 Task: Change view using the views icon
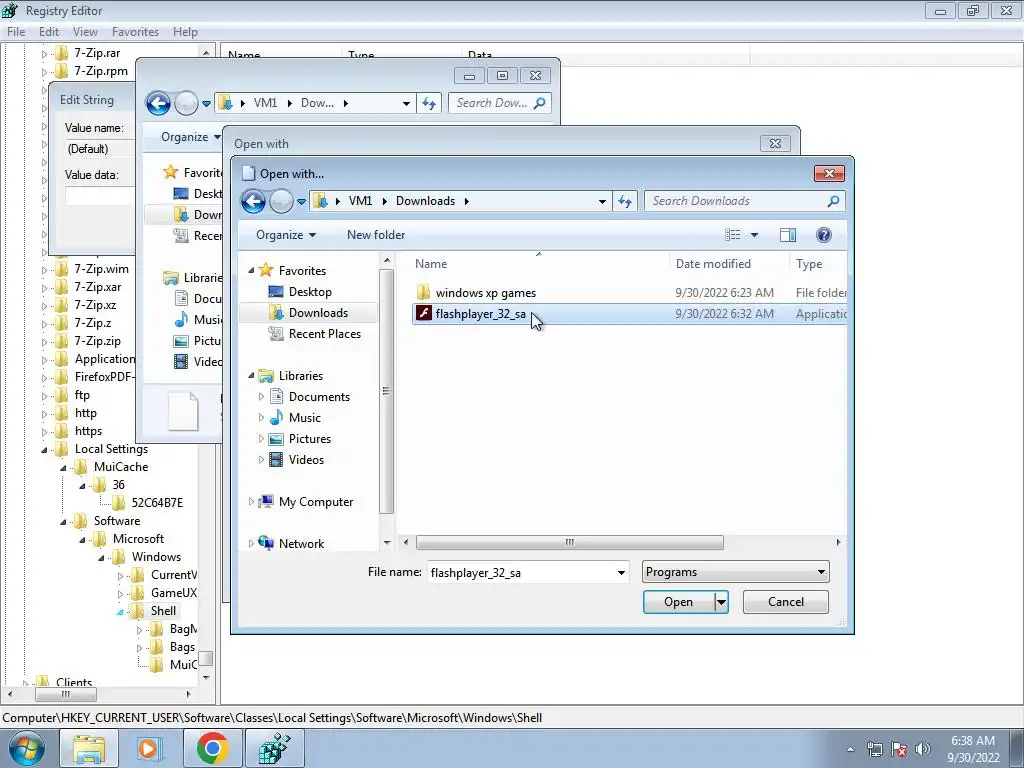point(733,235)
